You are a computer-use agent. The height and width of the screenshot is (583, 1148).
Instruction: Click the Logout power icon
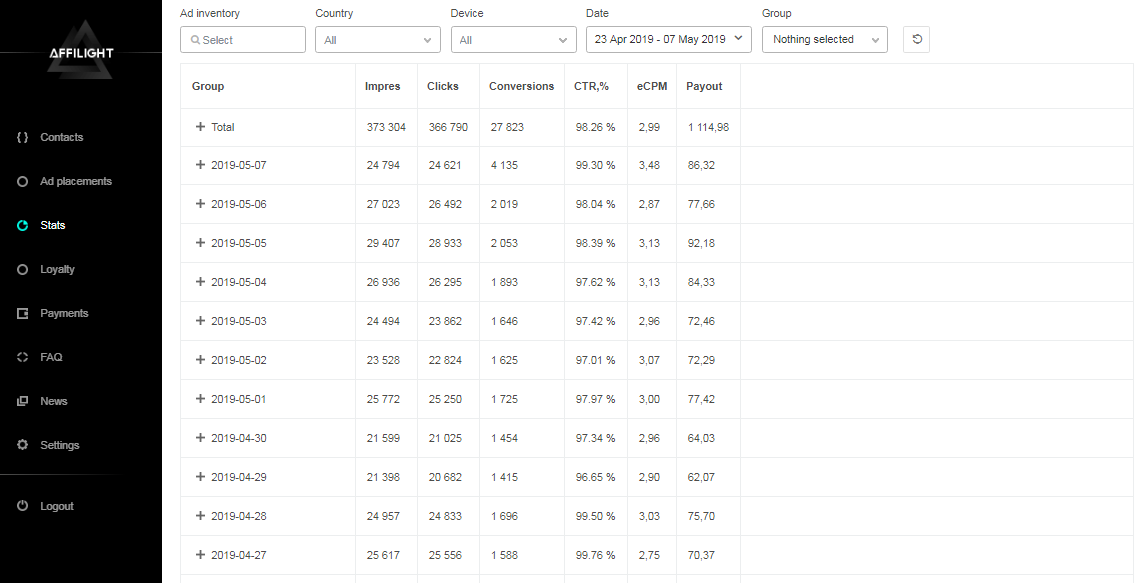click(x=22, y=506)
